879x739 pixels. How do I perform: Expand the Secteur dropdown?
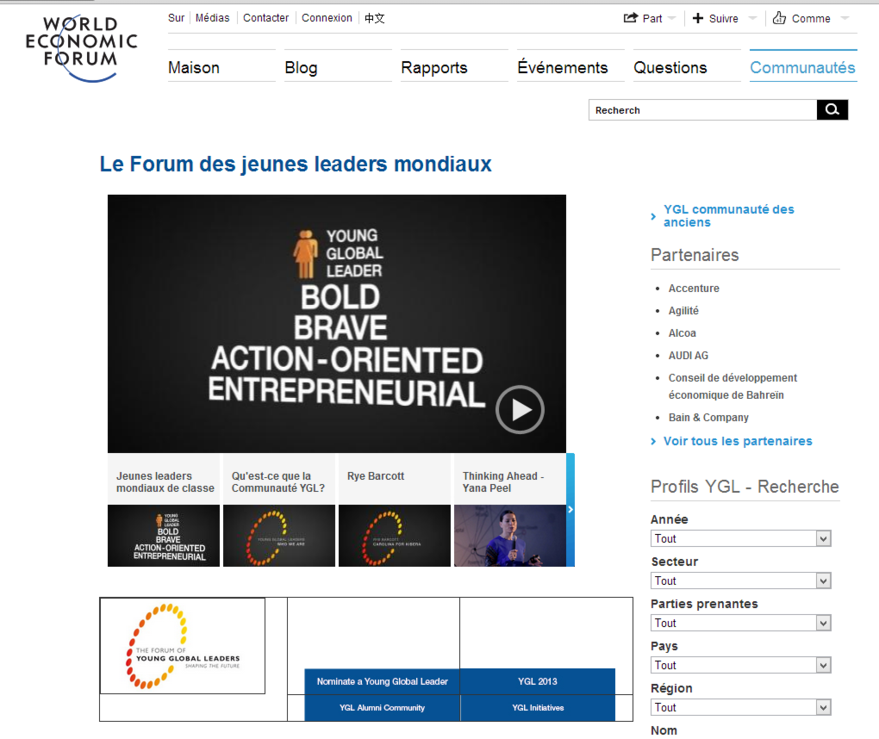(741, 581)
